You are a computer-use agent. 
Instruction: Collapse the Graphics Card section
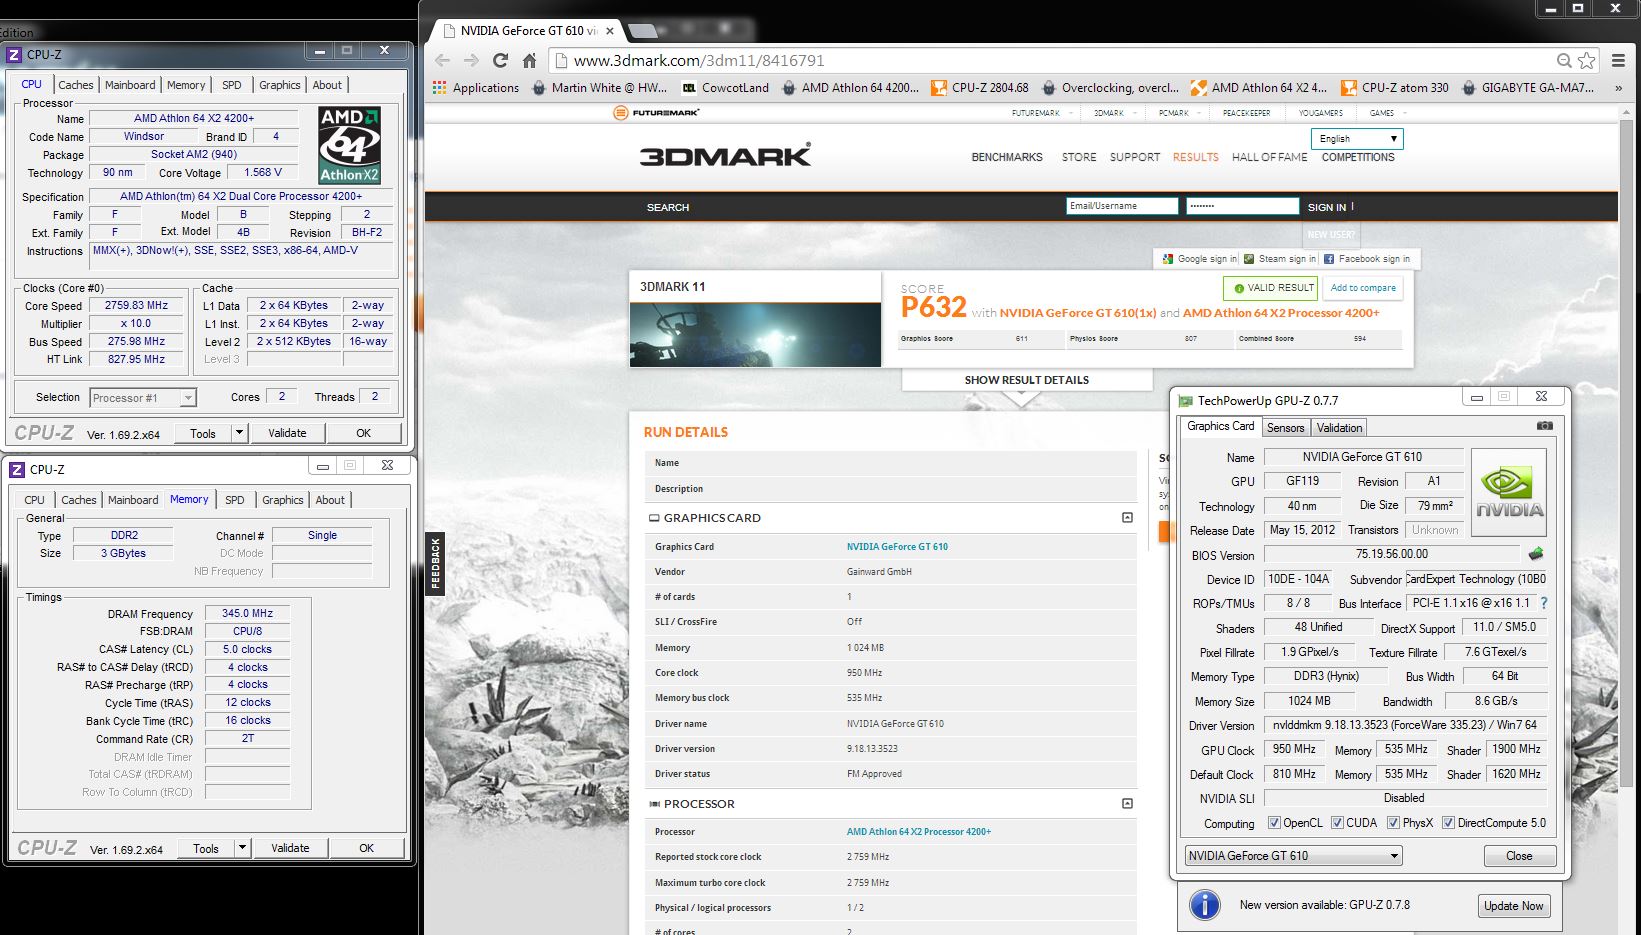click(1127, 518)
